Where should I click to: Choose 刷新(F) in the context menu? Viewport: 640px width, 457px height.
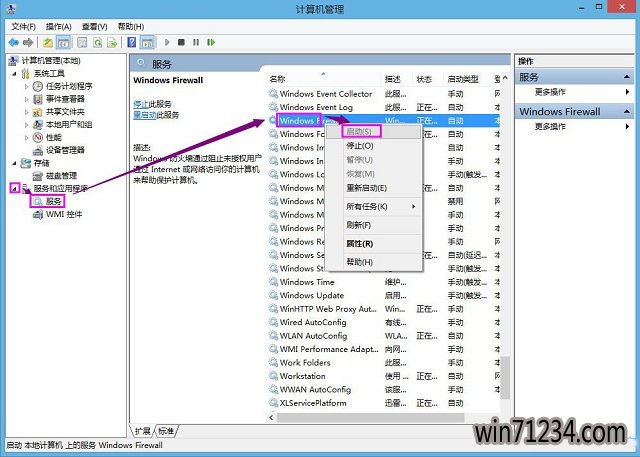(x=374, y=225)
